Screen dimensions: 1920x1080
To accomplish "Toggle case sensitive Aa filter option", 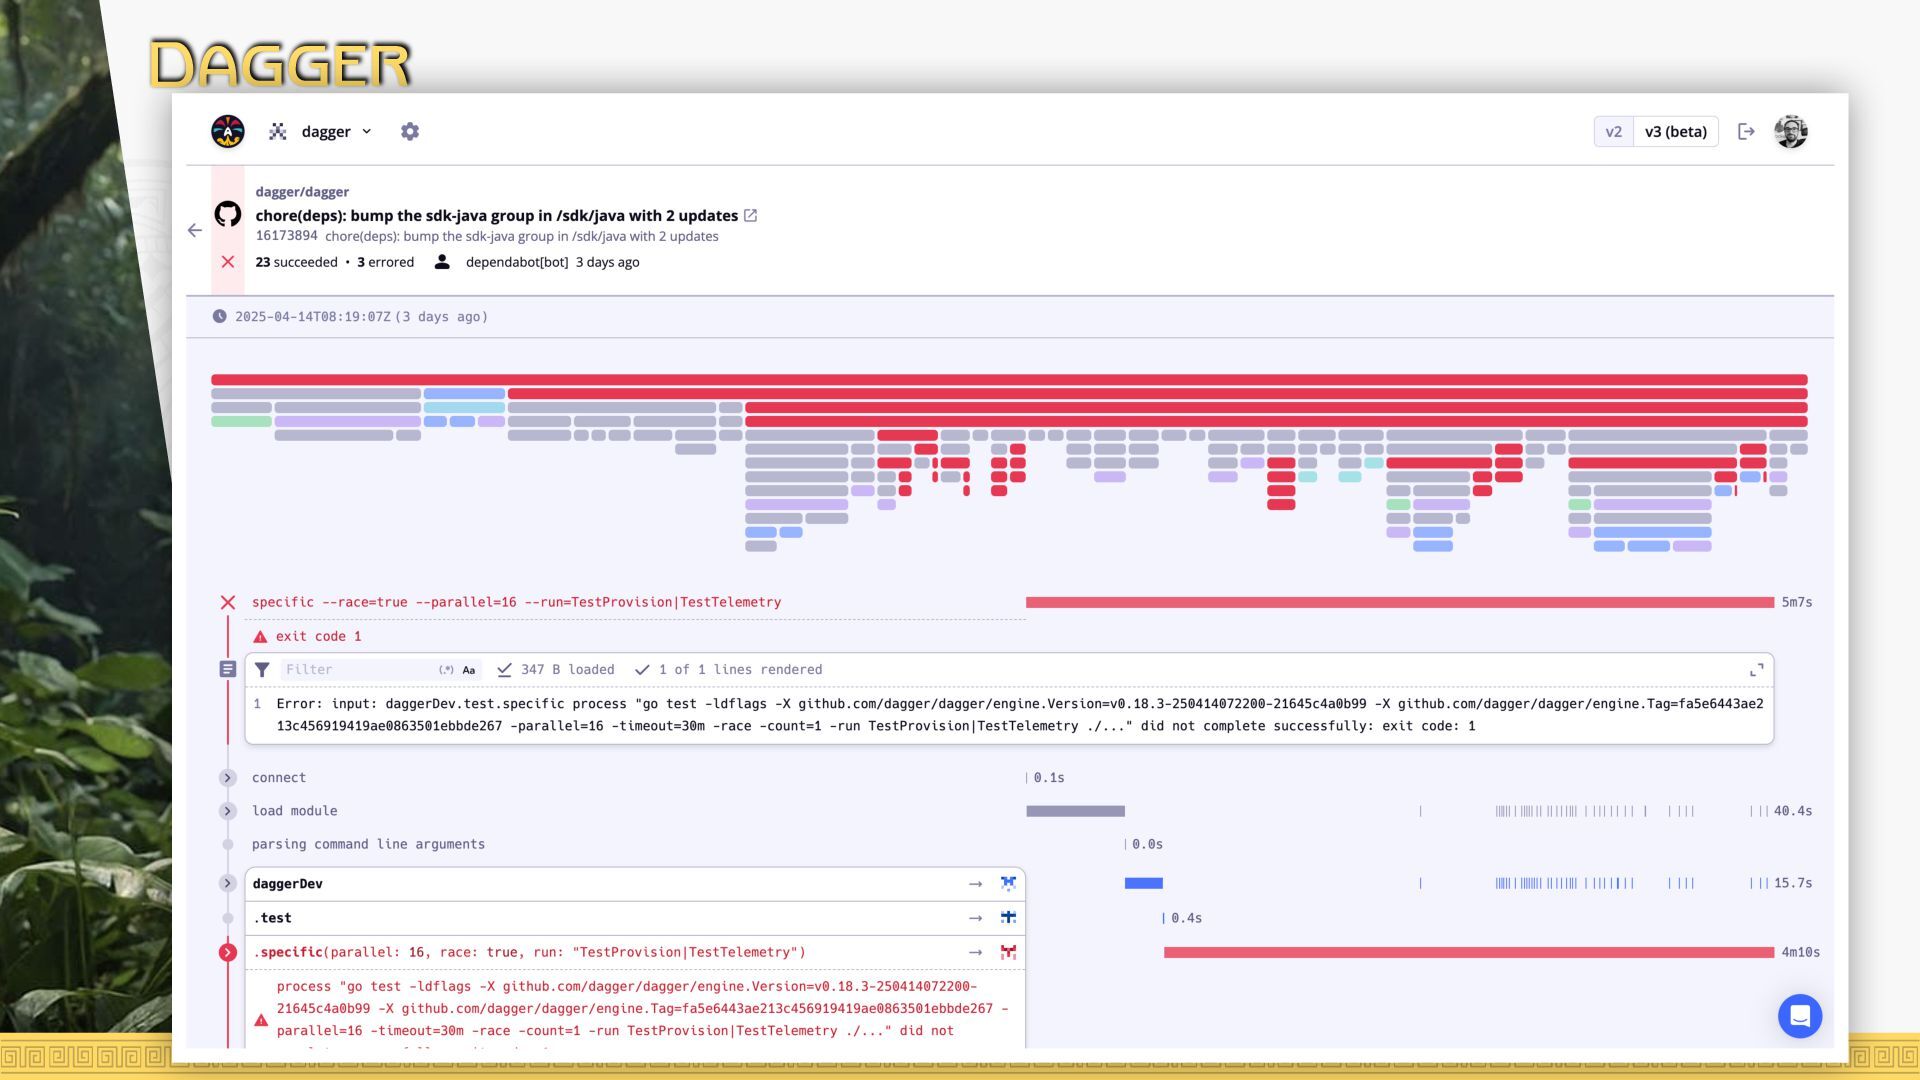I will (x=469, y=670).
